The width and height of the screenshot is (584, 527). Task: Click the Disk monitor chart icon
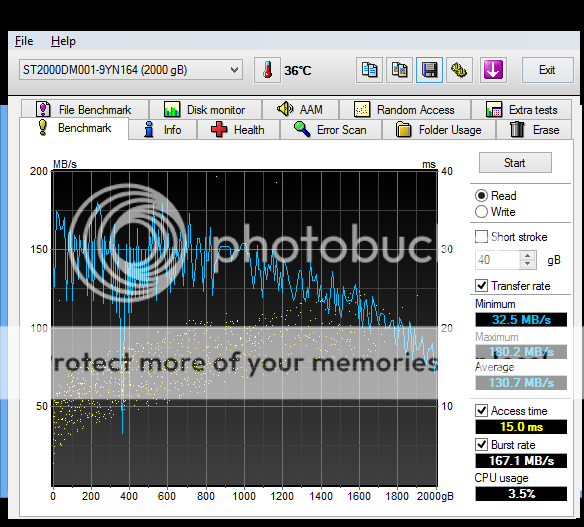172,109
